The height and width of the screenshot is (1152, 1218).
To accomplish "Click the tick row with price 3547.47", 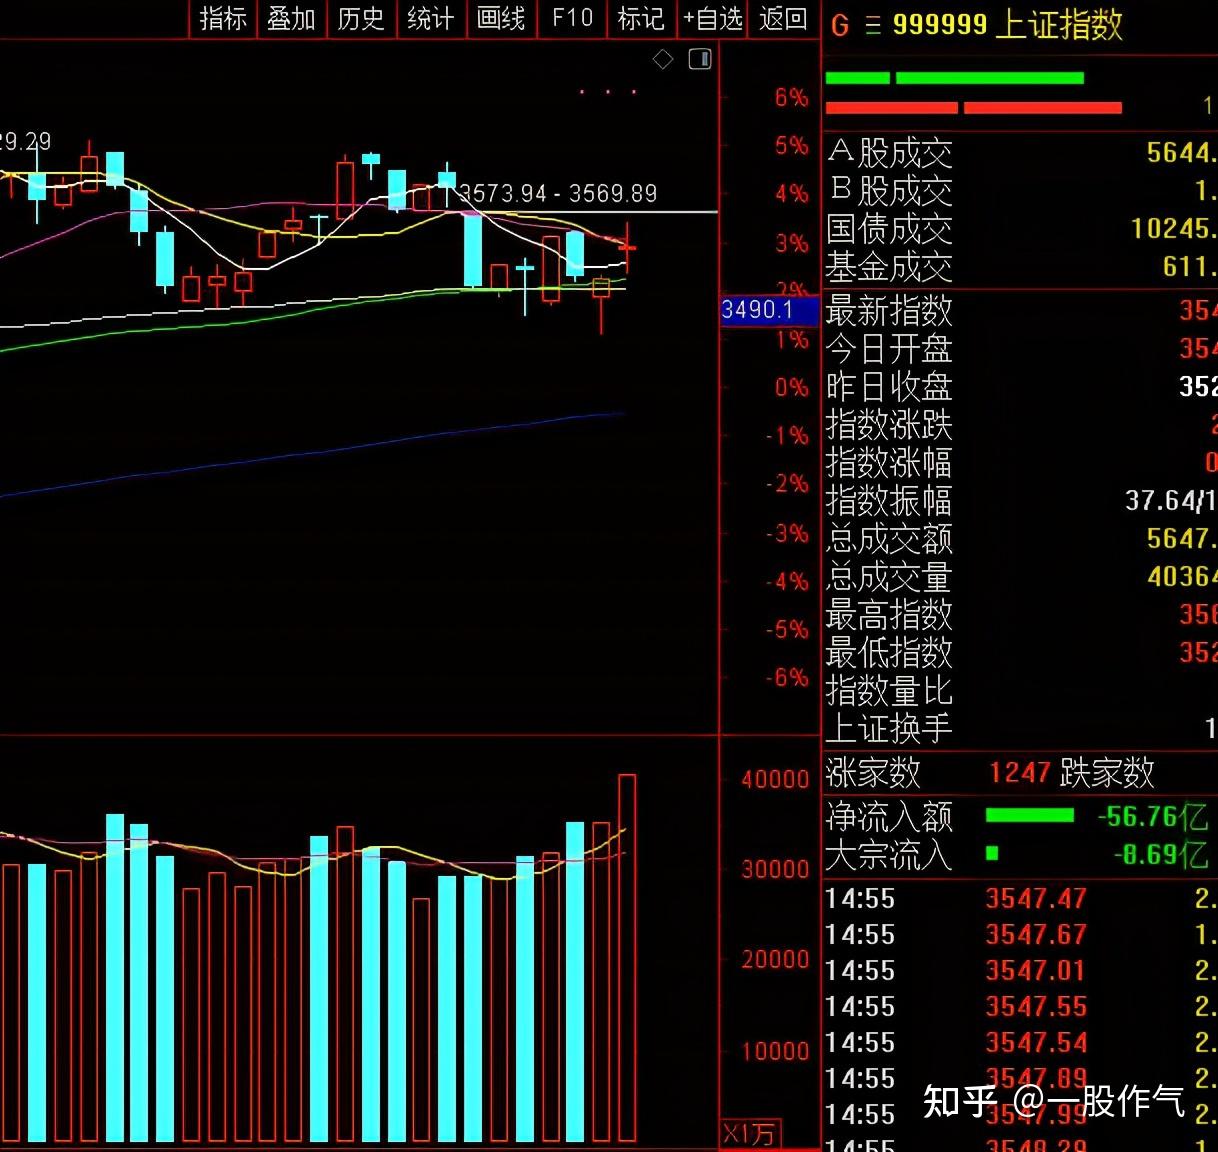I will pyautogui.click(x=1020, y=899).
